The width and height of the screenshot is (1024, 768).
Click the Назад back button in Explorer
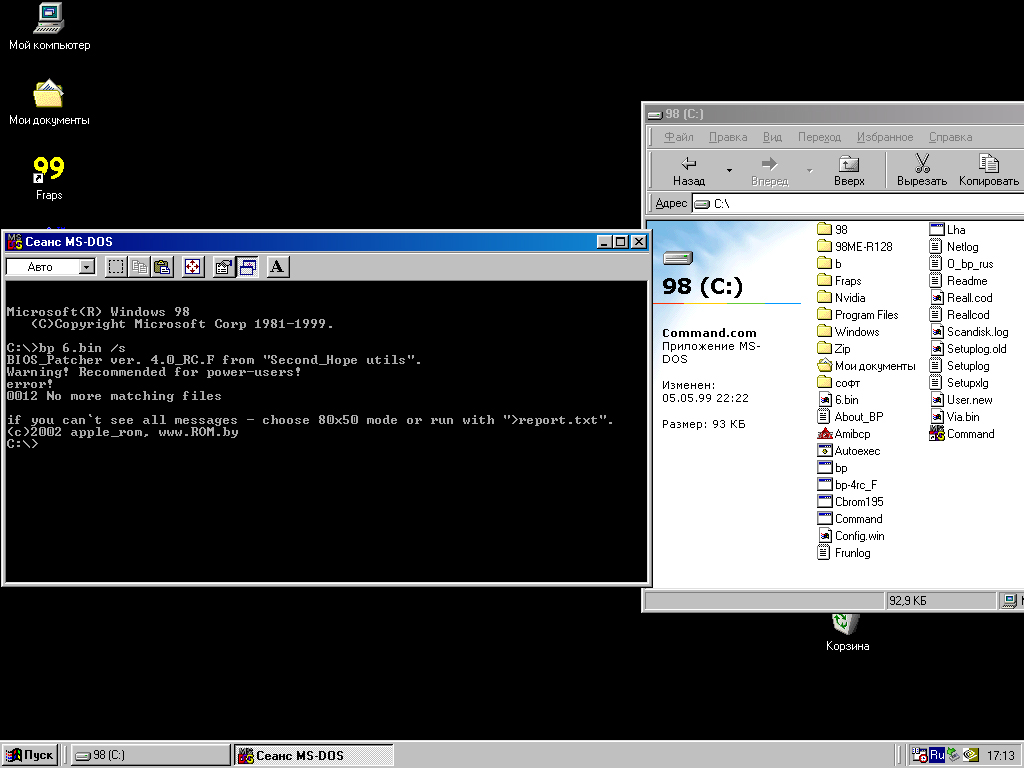coord(689,170)
